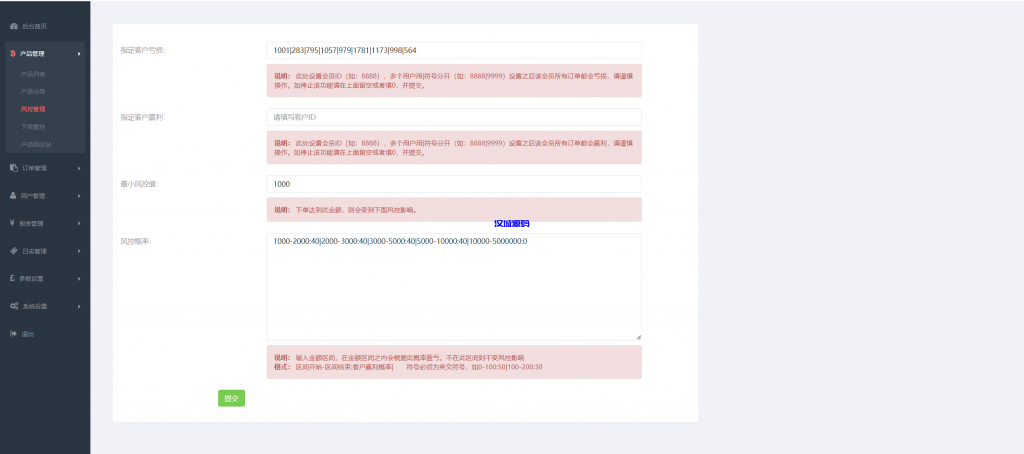Open the 日志管理 menu label
This screenshot has height=454, width=1024.
click(35, 251)
